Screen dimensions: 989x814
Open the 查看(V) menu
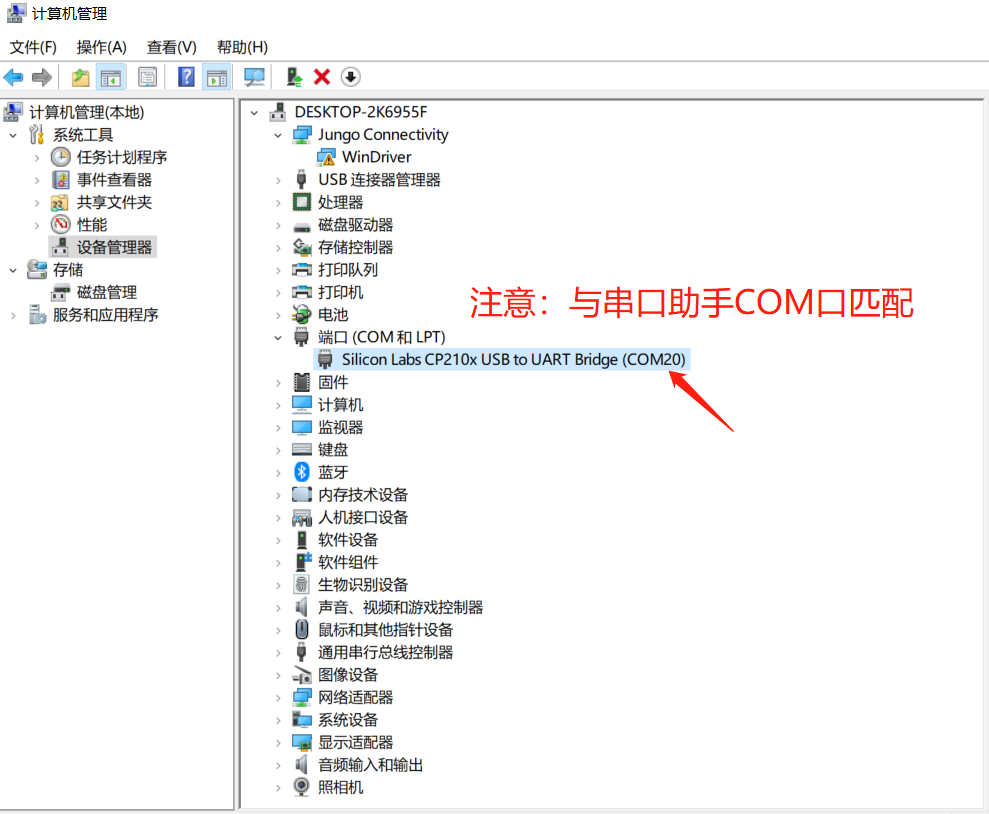172,47
